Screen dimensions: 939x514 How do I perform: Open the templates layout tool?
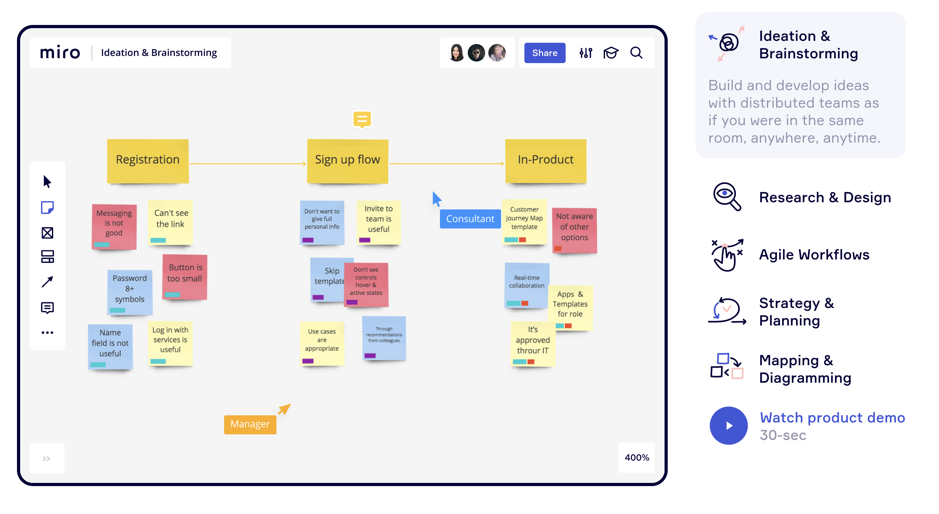click(47, 257)
